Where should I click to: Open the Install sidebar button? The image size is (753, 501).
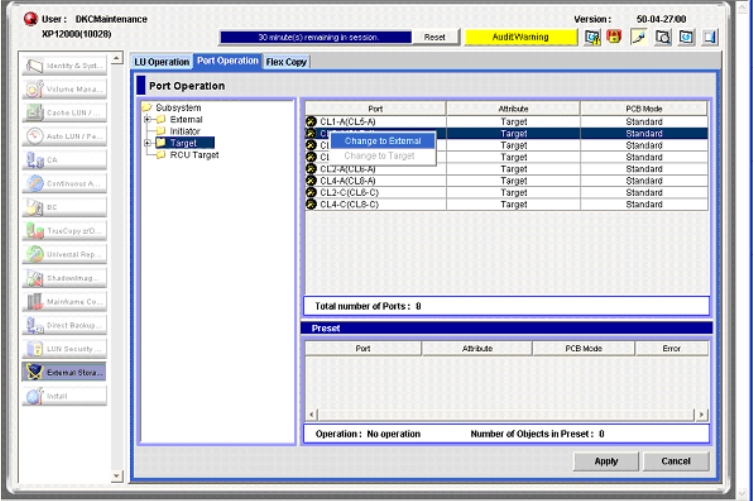(x=64, y=396)
